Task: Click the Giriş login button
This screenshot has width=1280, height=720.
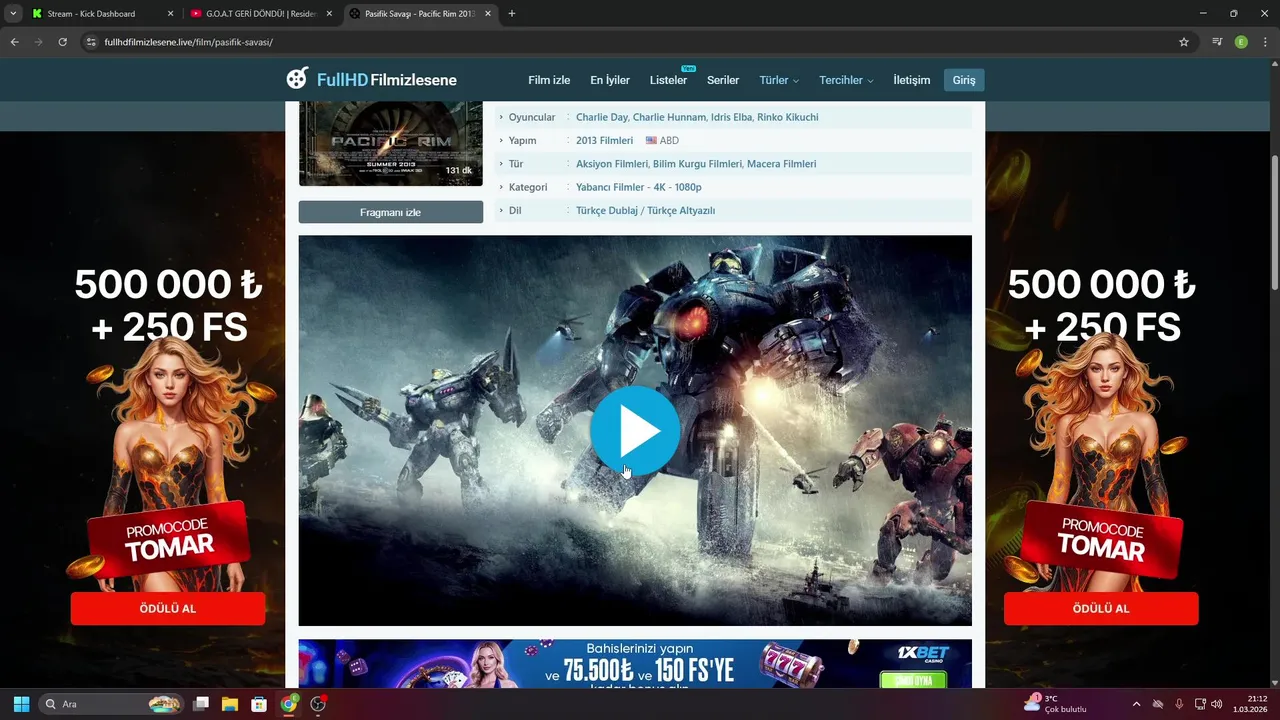Action: pos(964,80)
